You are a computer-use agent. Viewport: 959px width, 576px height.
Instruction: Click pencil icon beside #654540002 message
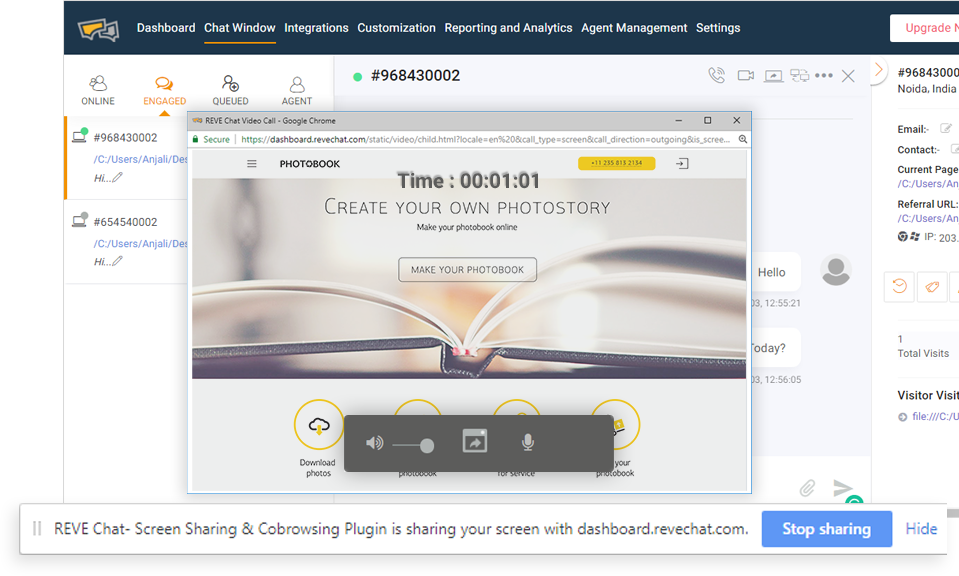117,261
